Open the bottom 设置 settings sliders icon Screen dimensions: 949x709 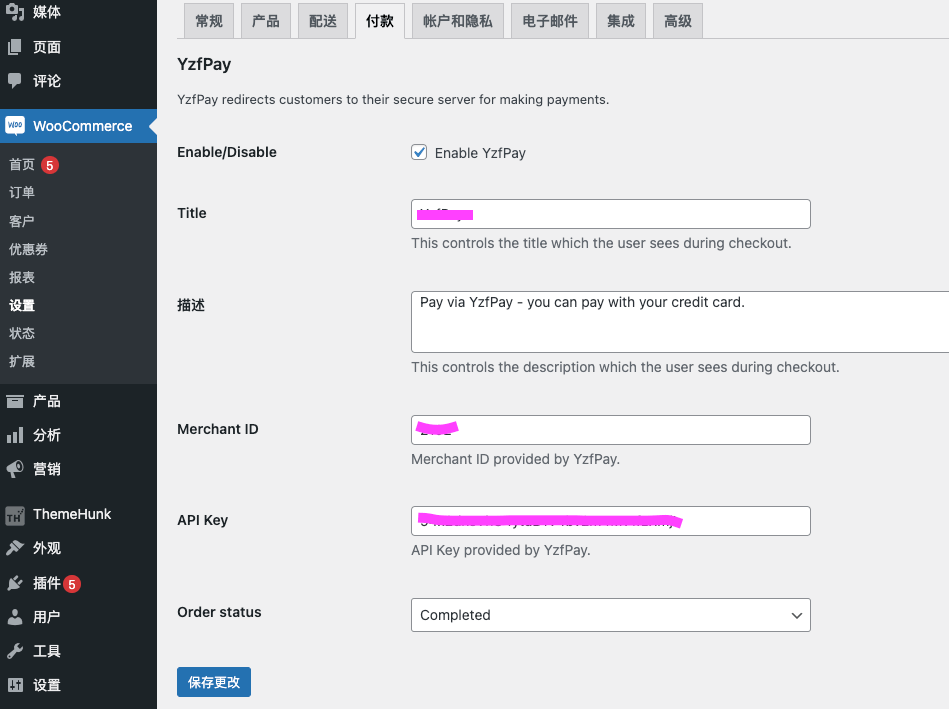click(x=15, y=685)
